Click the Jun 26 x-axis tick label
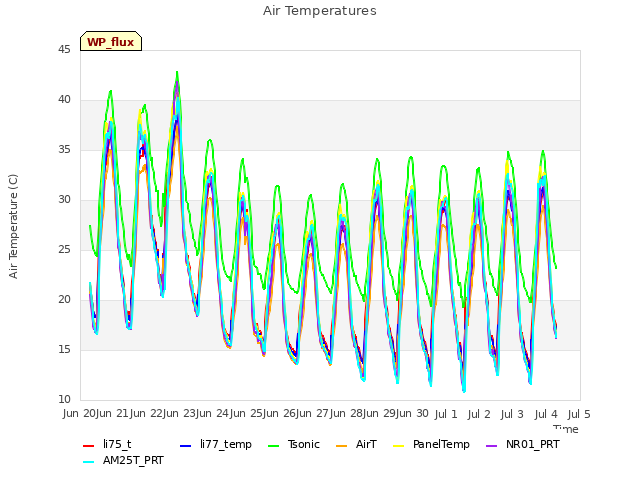Viewport: 640px width, 480px height. click(279, 413)
